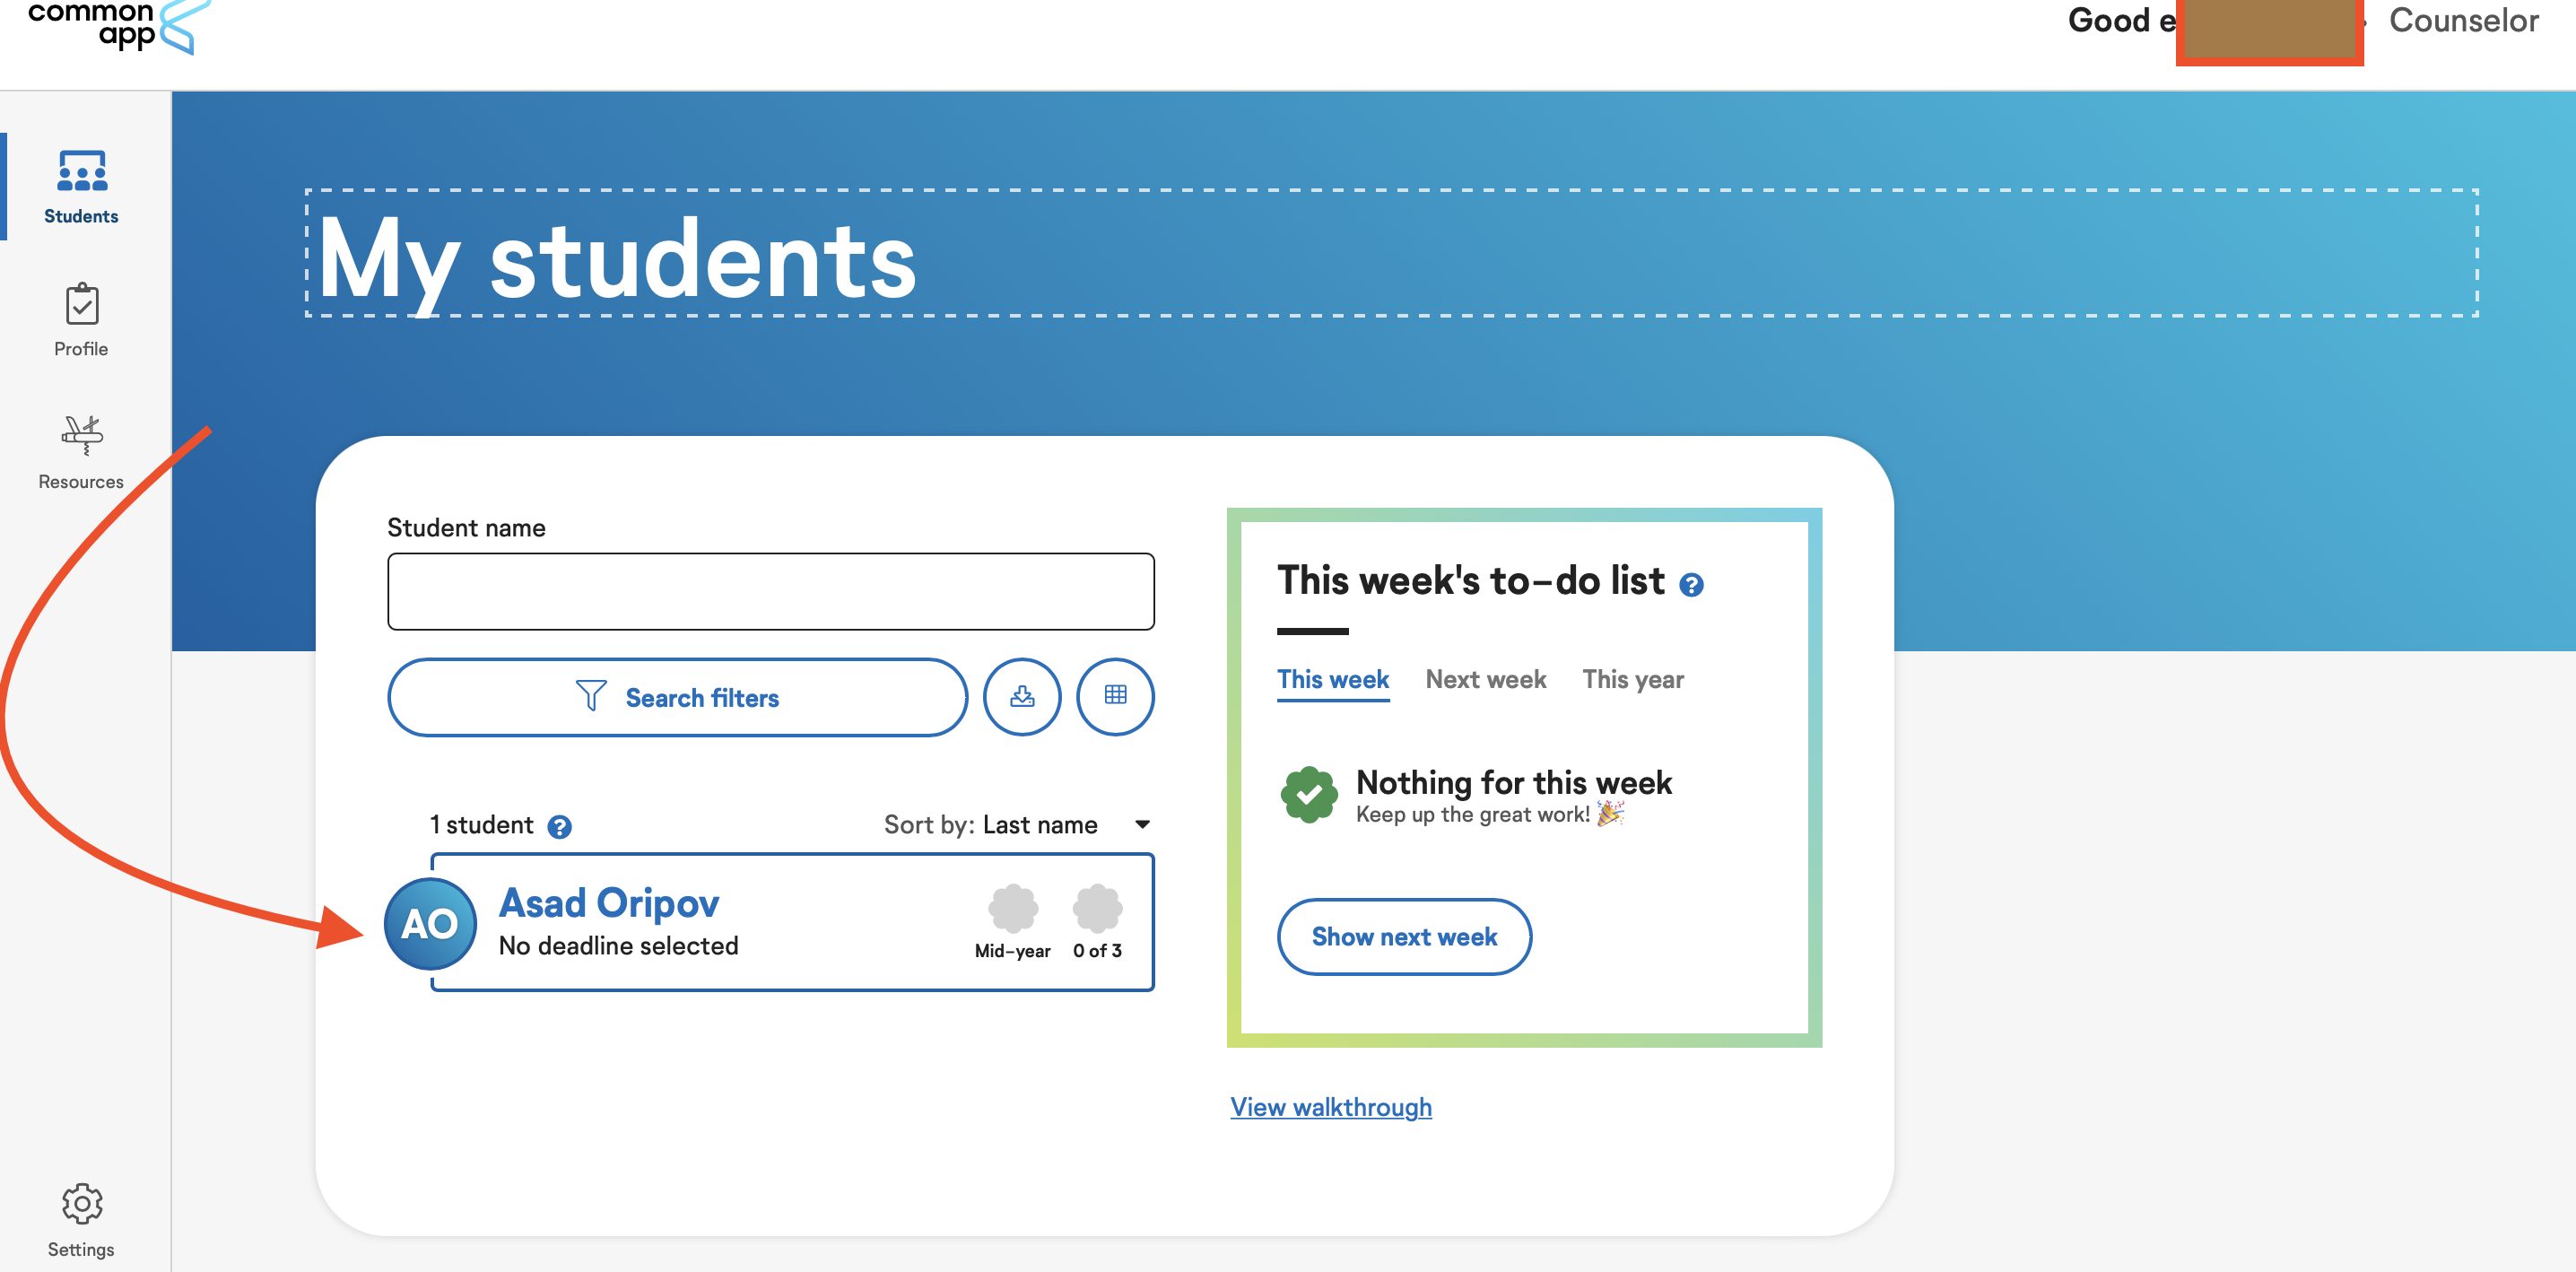
Task: Click 'Show next week' button
Action: (x=1403, y=937)
